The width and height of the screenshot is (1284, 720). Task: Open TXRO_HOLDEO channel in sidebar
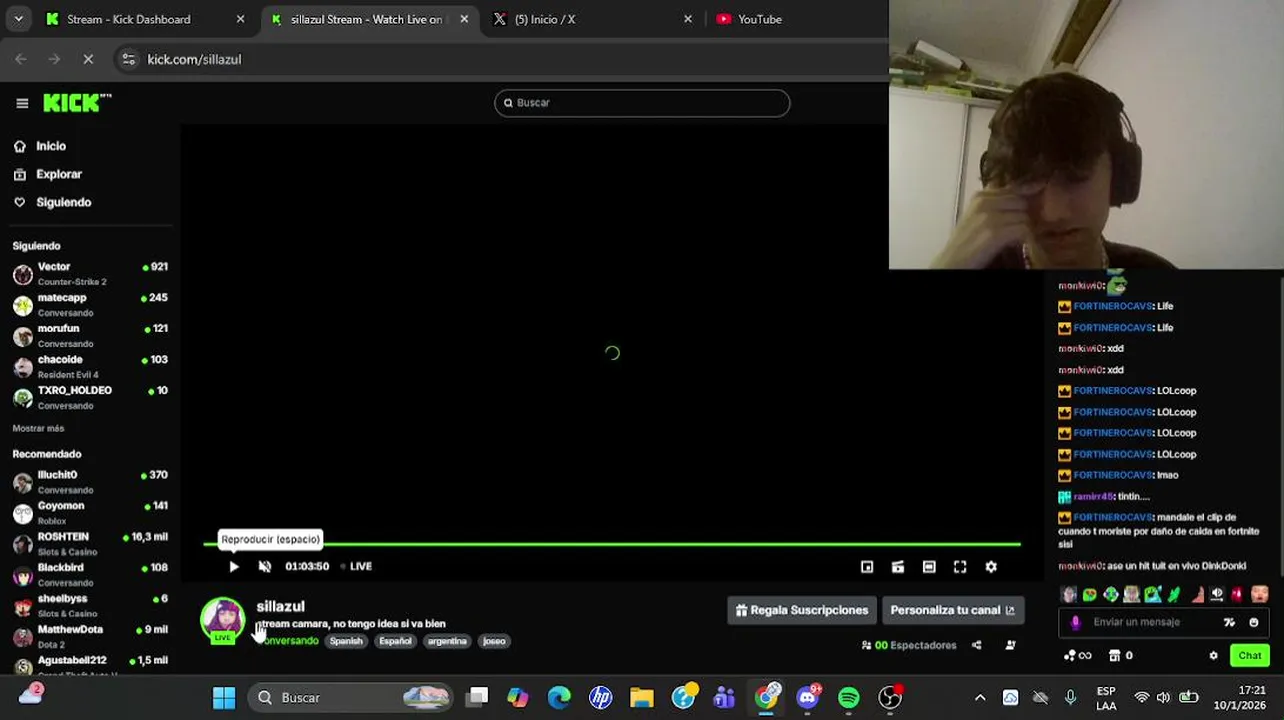click(90, 398)
